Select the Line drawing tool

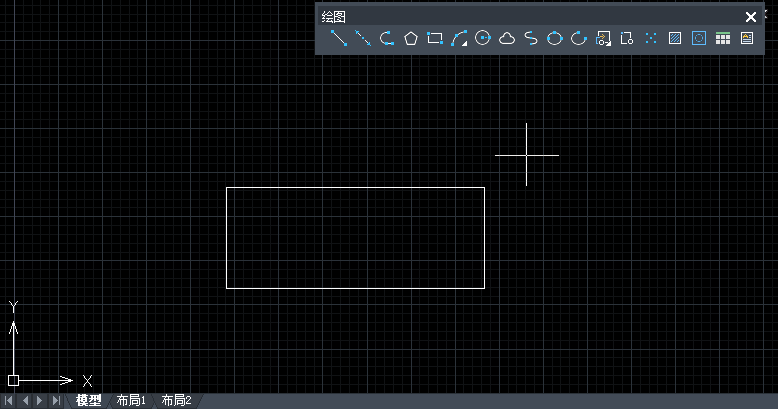[339, 39]
